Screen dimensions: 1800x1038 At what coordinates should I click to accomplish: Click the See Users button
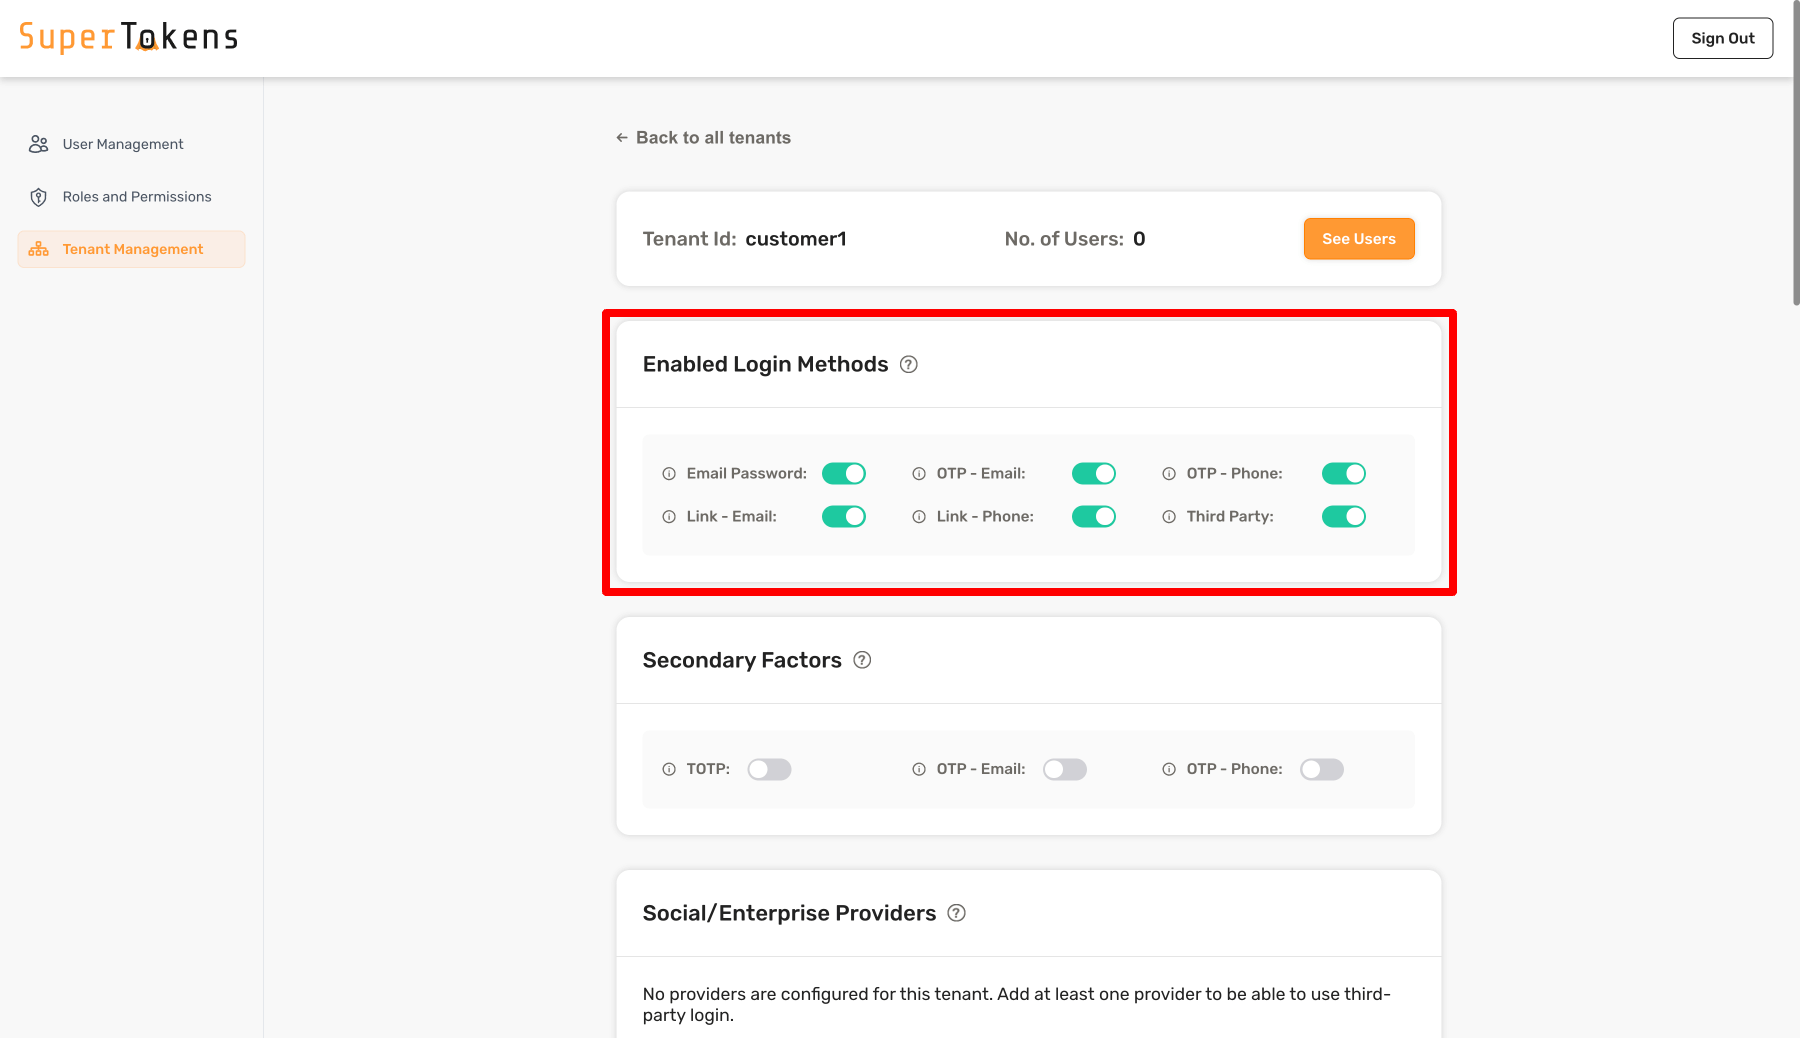point(1358,239)
